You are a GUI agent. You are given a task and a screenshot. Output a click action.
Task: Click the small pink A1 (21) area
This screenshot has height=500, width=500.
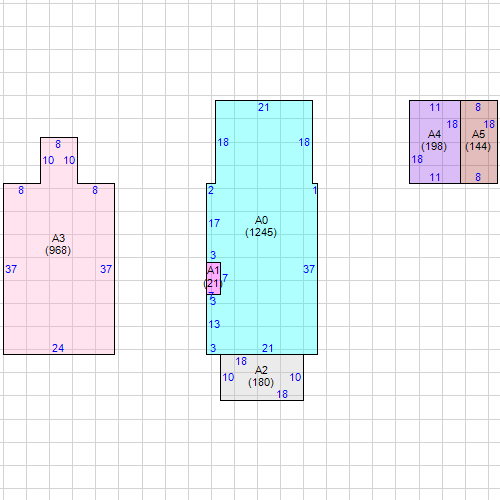click(x=213, y=278)
